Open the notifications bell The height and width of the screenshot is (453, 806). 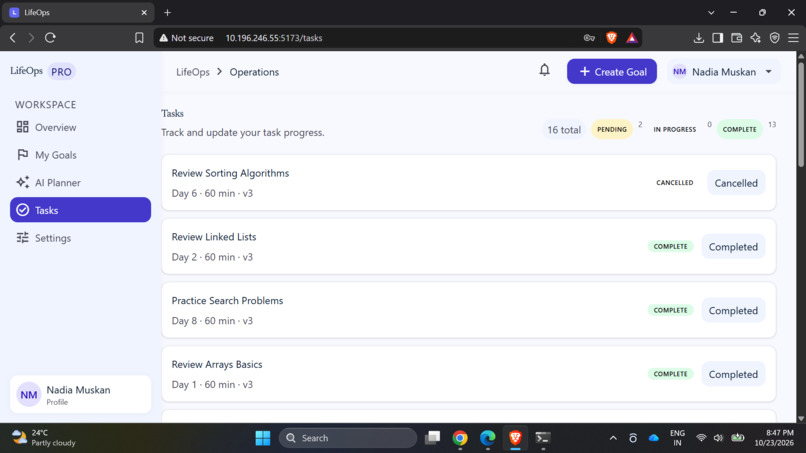click(544, 70)
